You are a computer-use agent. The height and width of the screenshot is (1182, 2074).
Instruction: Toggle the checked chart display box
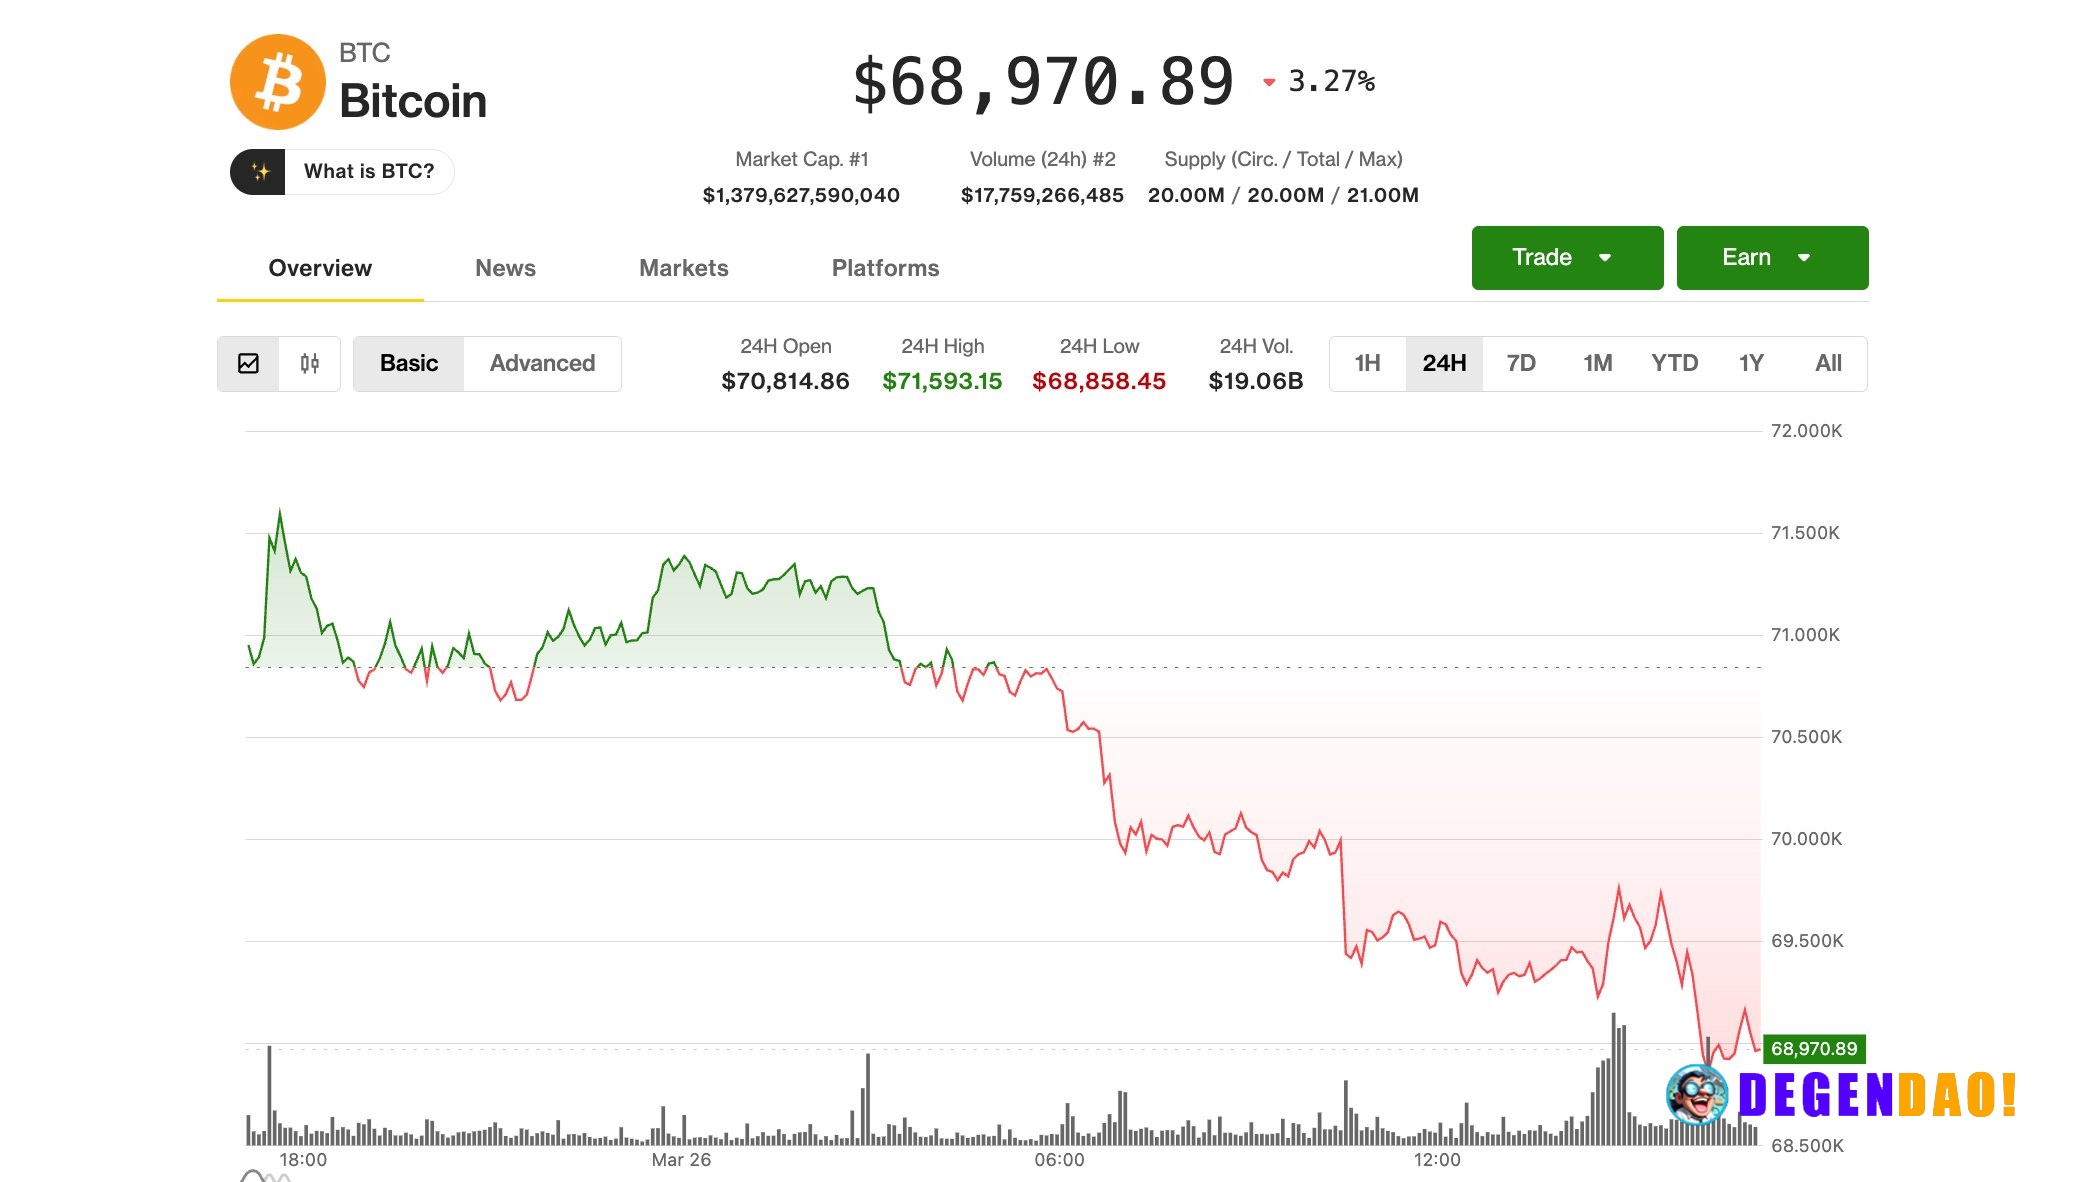pos(249,363)
